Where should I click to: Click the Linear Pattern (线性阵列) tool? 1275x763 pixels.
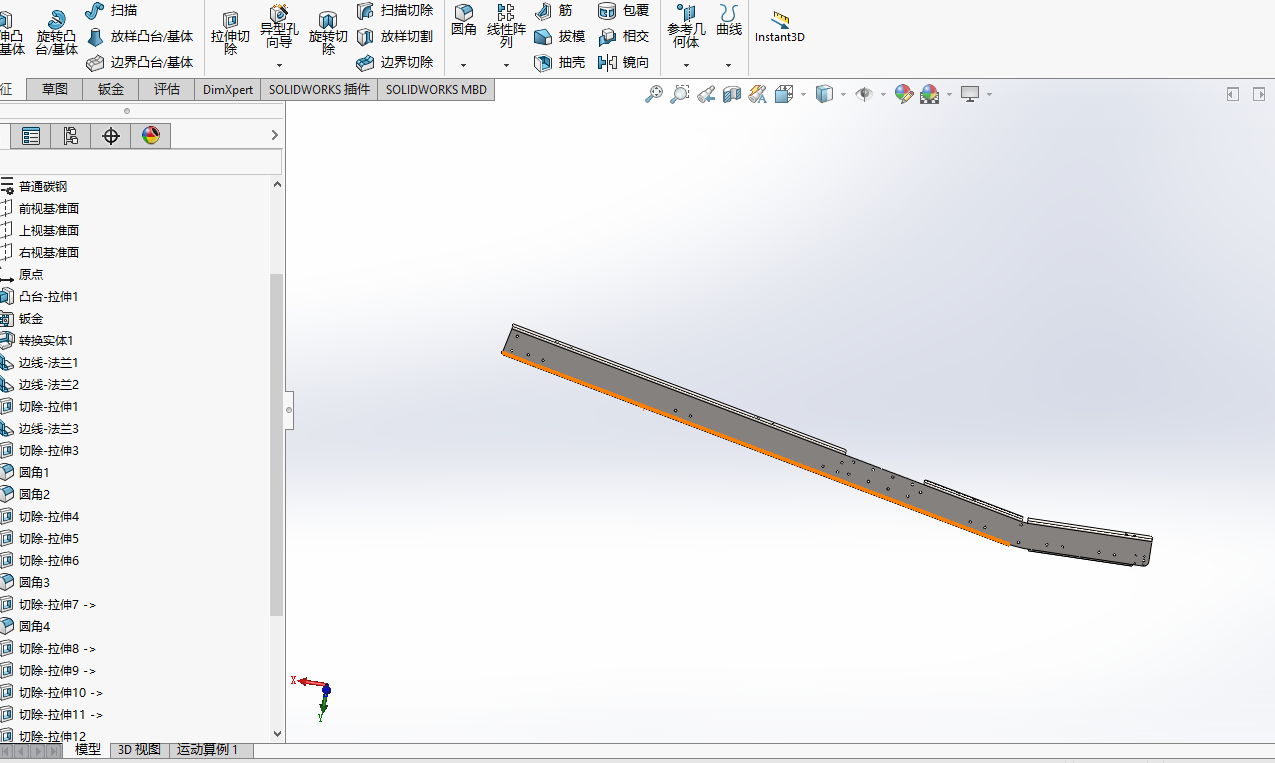506,25
